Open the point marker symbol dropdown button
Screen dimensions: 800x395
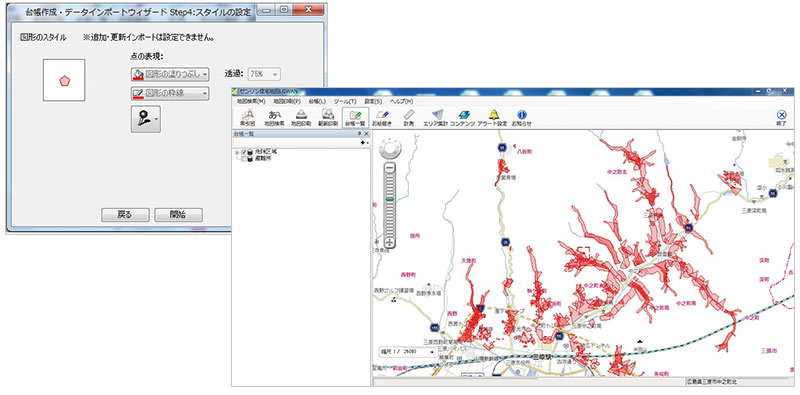click(x=146, y=120)
